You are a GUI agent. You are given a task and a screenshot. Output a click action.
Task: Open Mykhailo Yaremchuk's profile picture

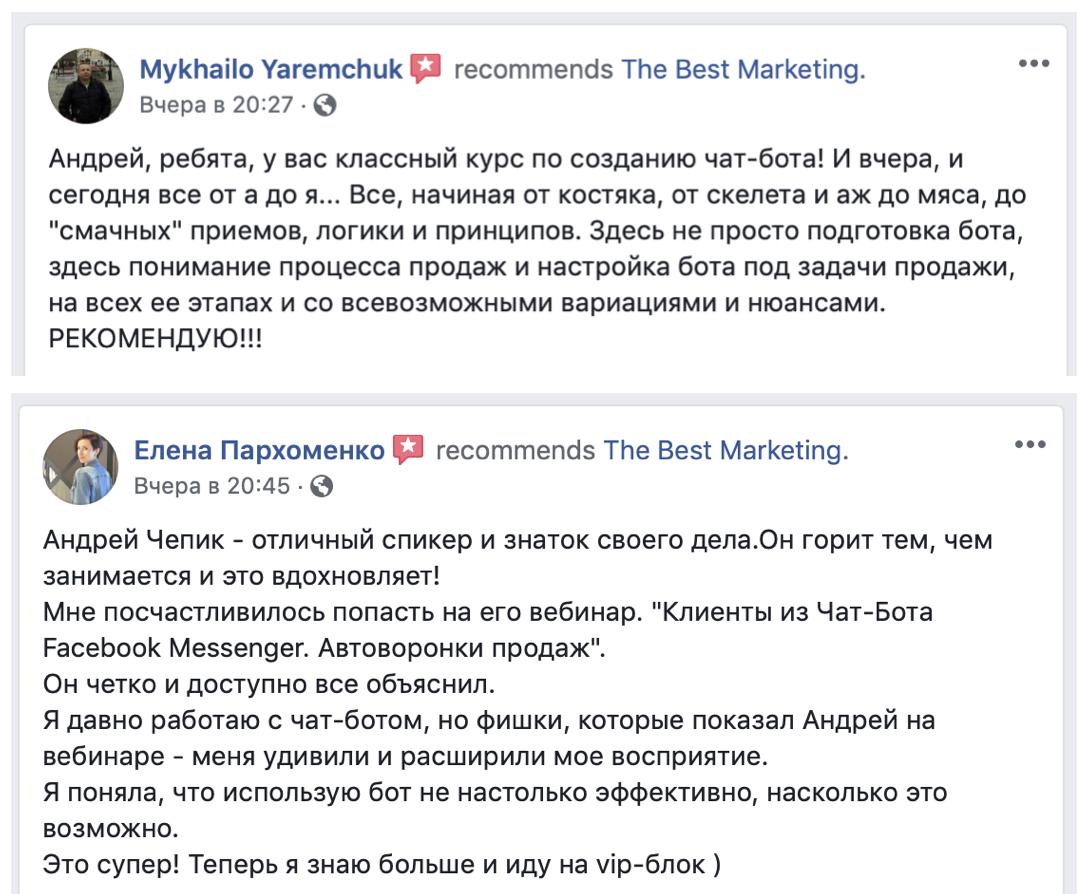tap(85, 87)
